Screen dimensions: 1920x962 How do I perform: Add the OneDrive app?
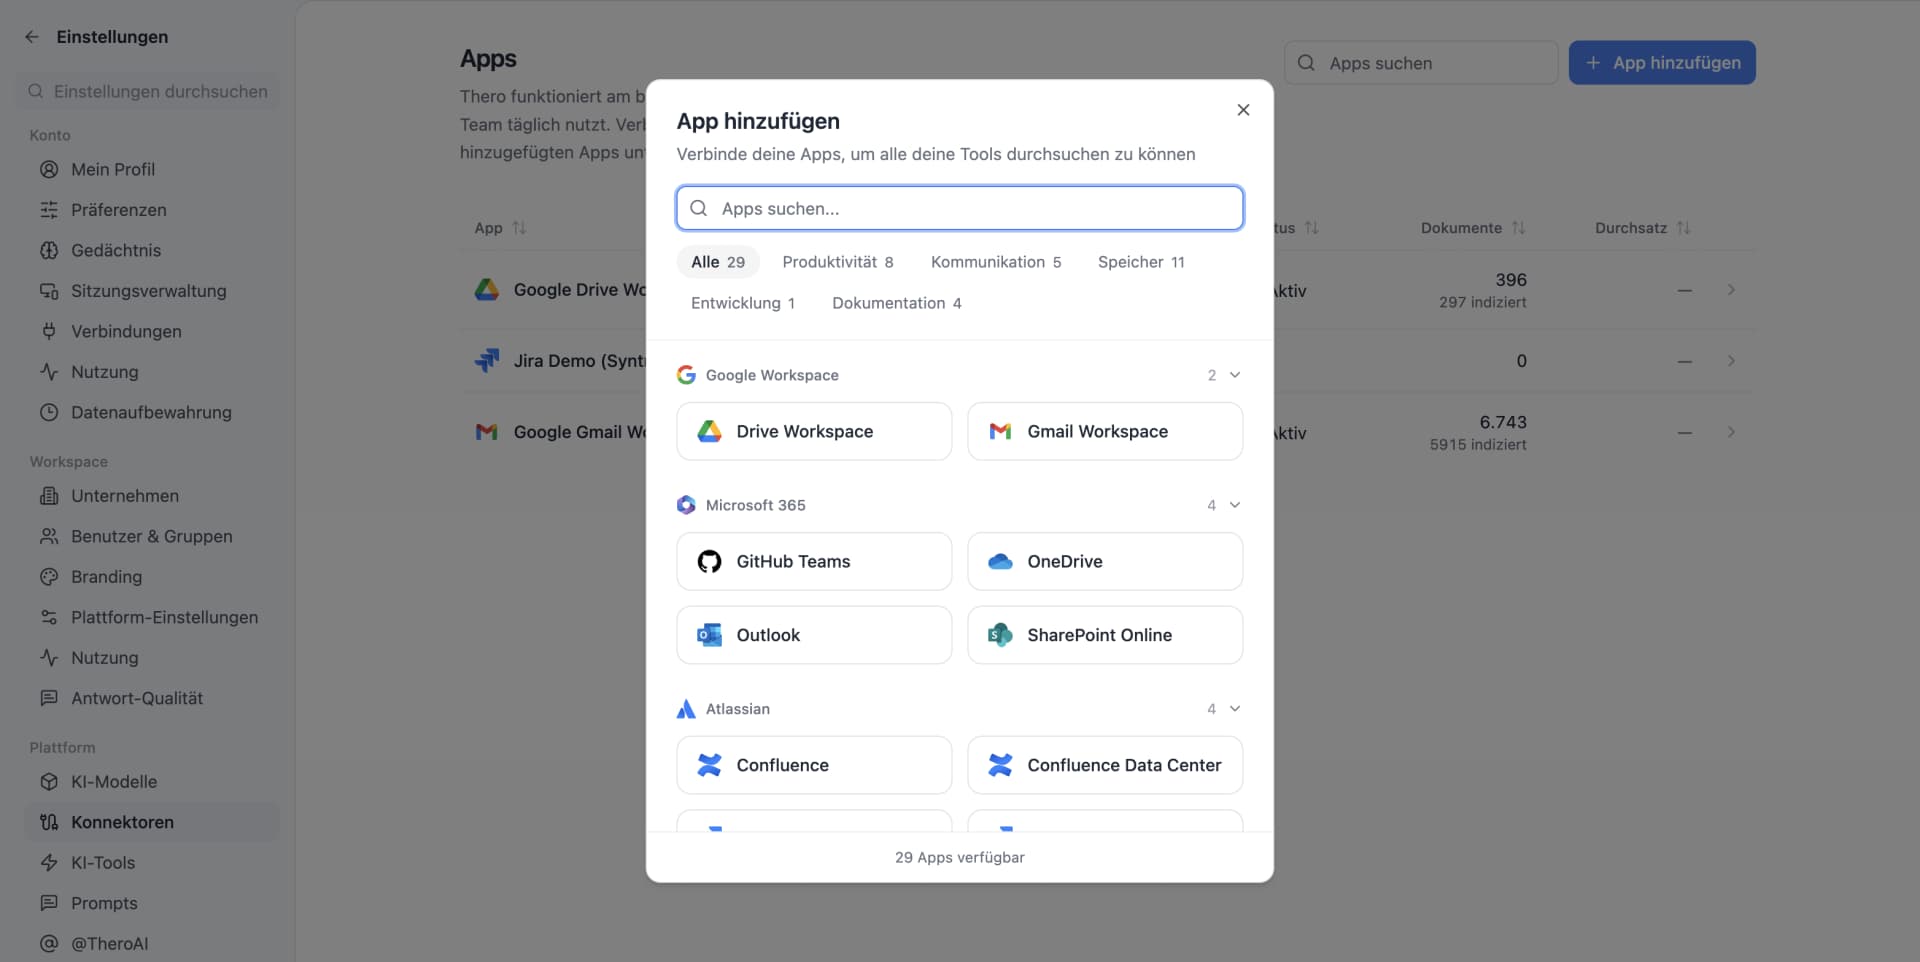click(x=1105, y=561)
